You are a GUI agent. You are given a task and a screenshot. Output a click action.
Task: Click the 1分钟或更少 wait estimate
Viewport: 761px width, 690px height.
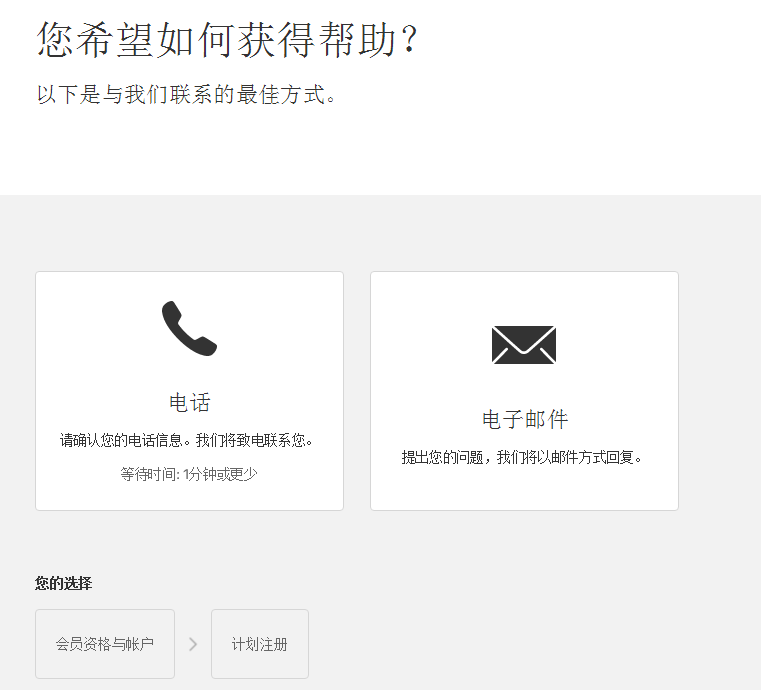click(x=220, y=474)
